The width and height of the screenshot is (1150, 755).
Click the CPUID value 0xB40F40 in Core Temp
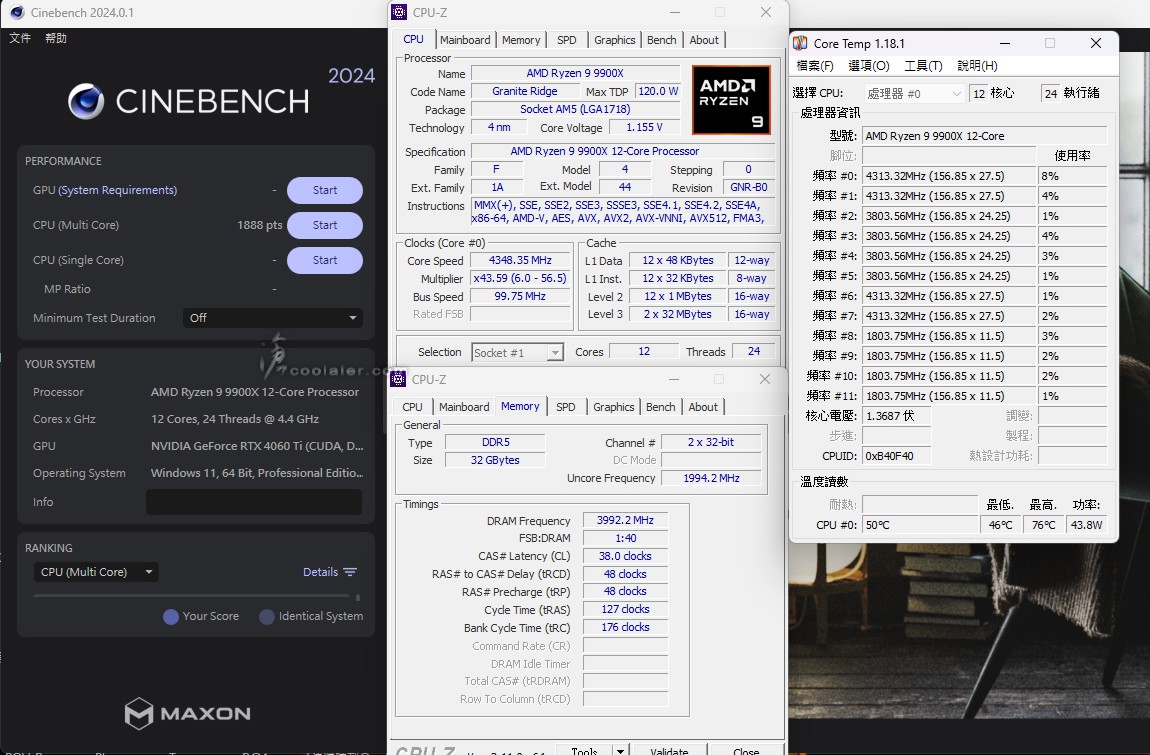click(x=897, y=456)
